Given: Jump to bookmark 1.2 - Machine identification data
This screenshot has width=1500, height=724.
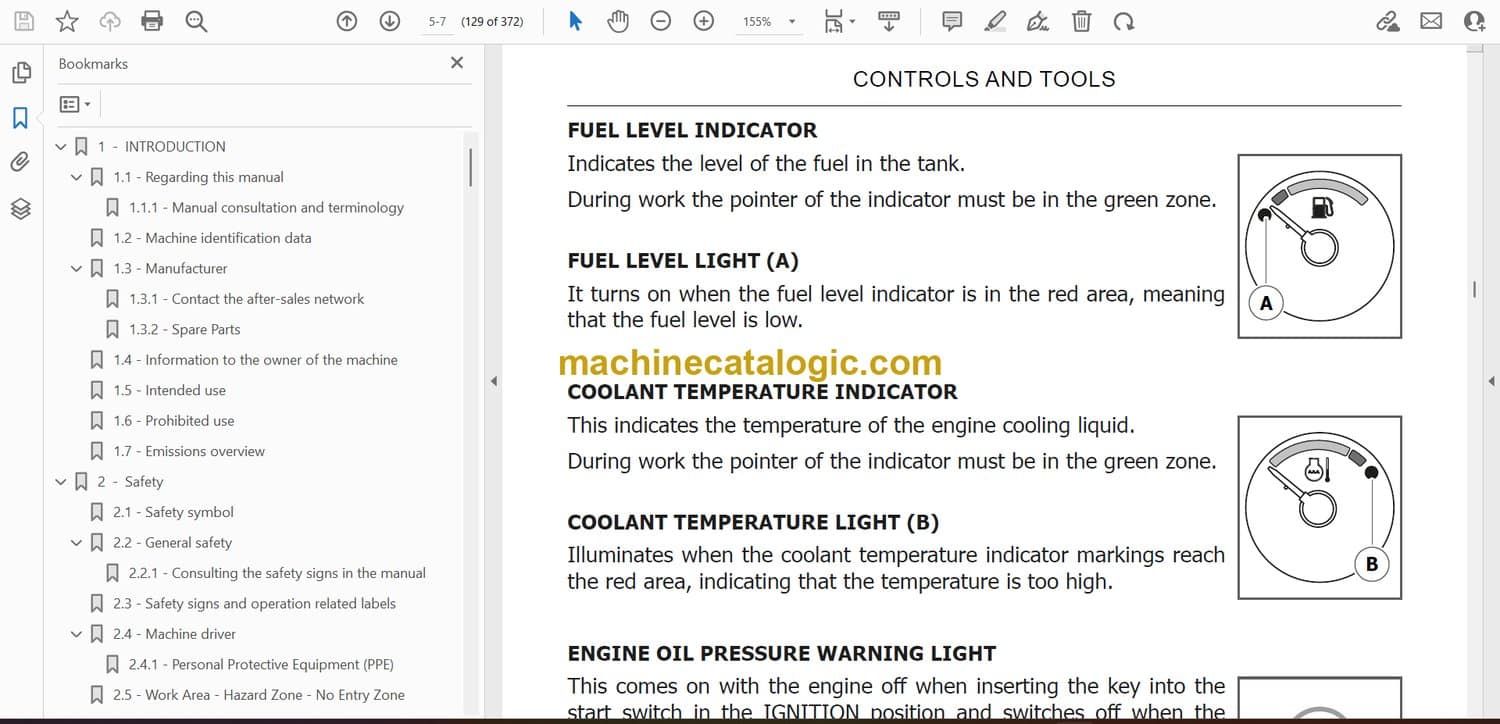Looking at the screenshot, I should (x=212, y=238).
